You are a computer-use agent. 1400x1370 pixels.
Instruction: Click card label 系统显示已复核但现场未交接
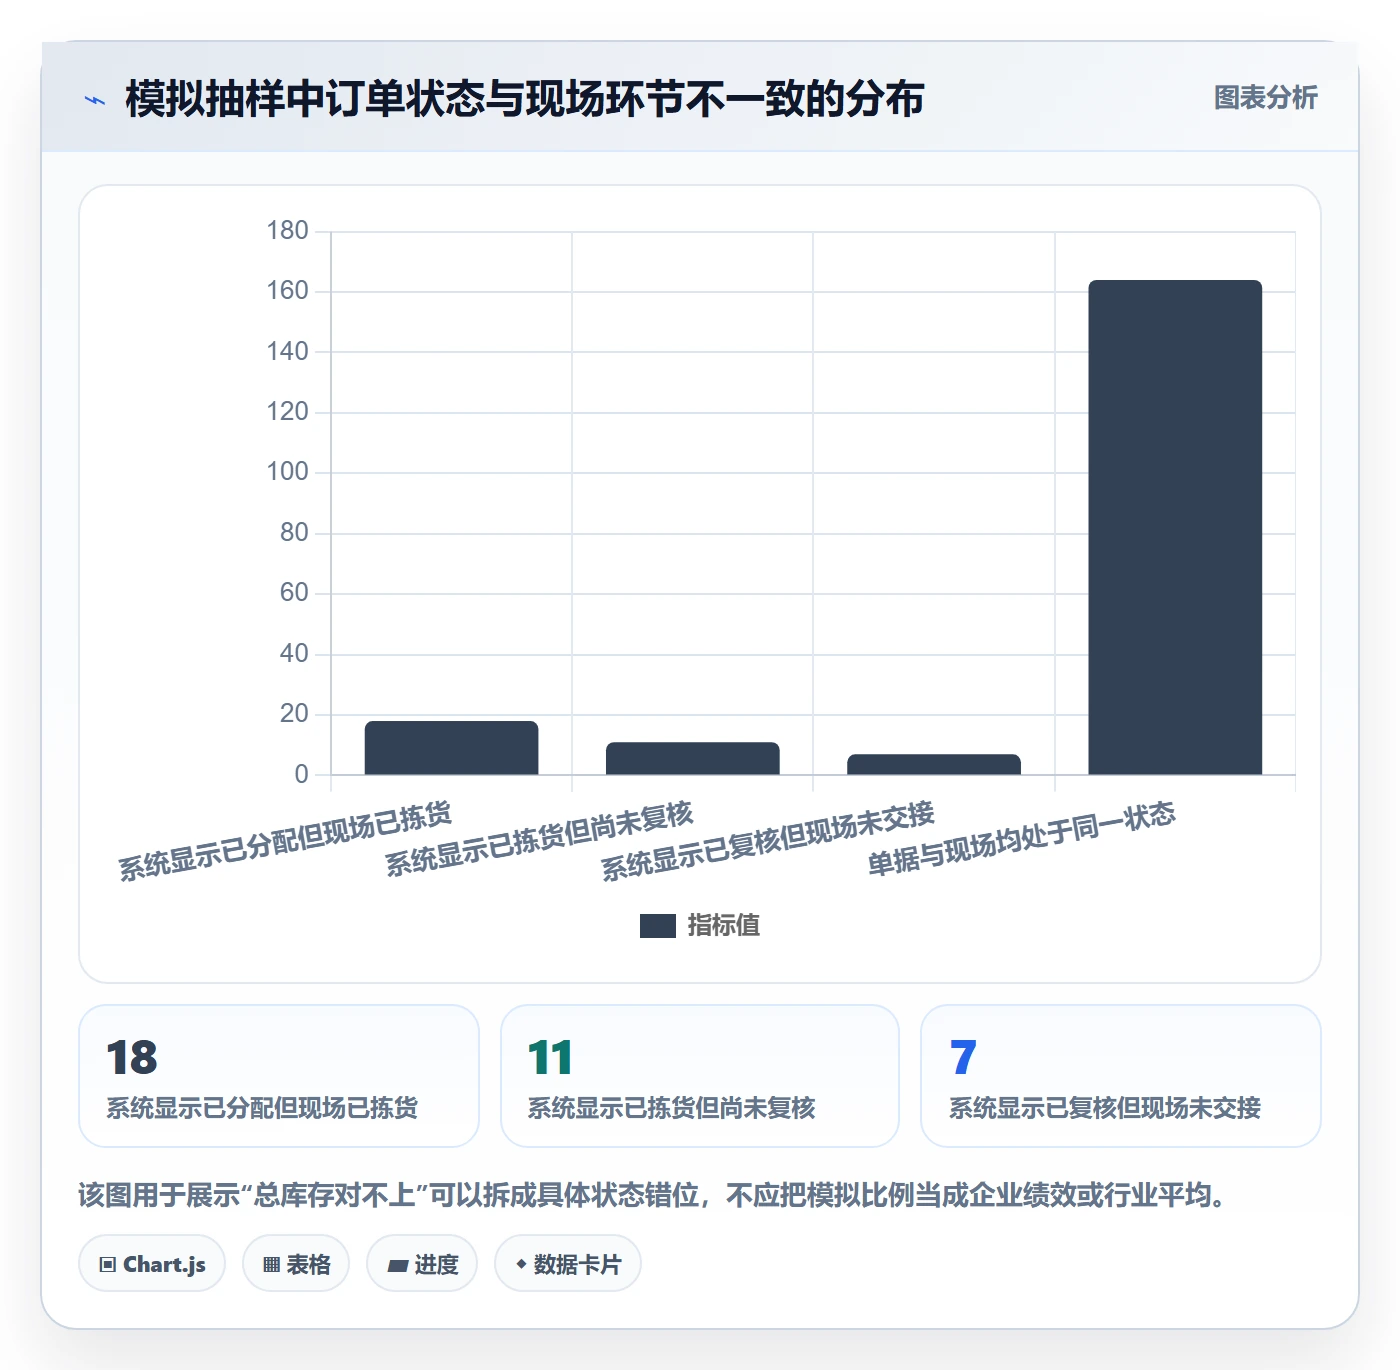click(1105, 1108)
